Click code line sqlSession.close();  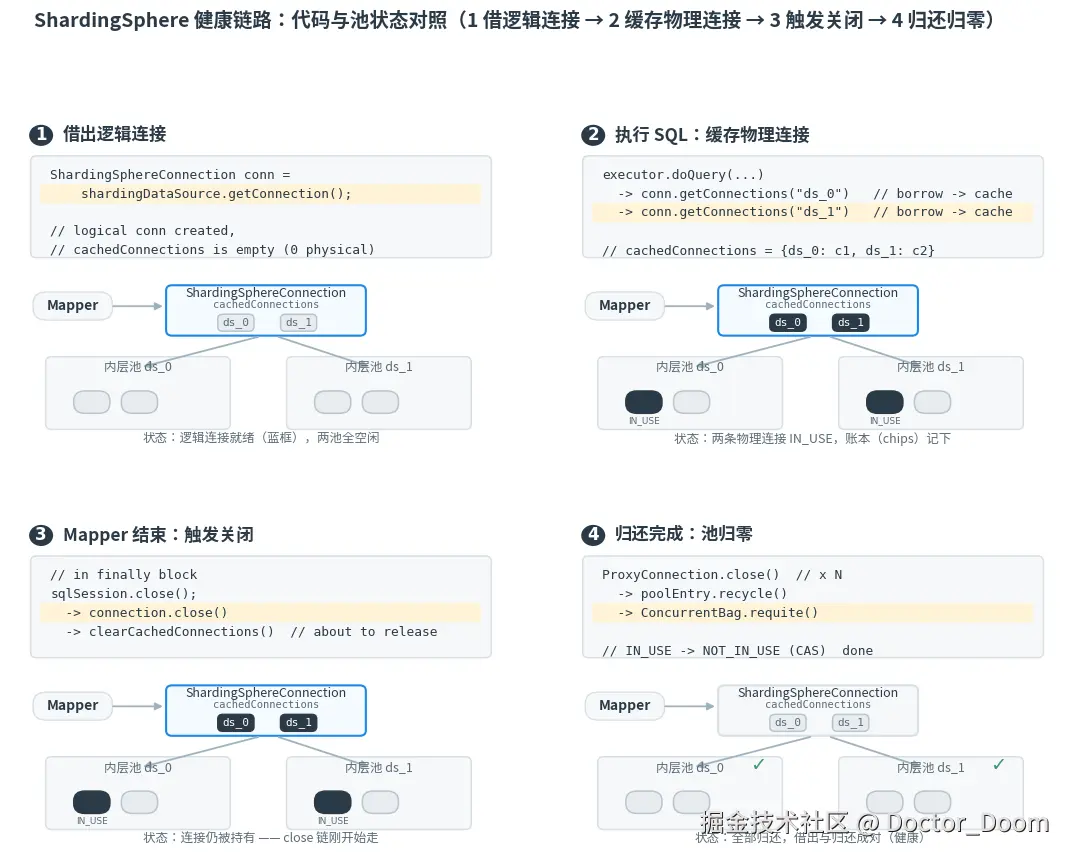tap(123, 594)
